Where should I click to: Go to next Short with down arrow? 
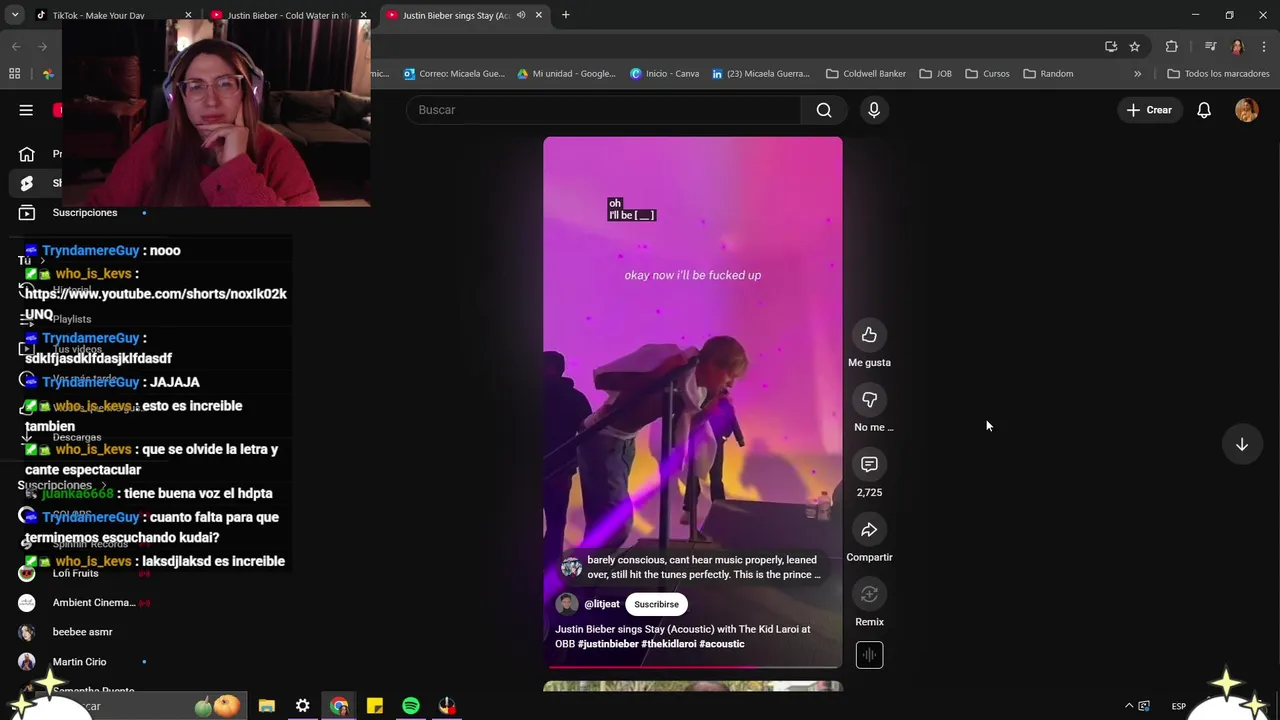(1241, 444)
